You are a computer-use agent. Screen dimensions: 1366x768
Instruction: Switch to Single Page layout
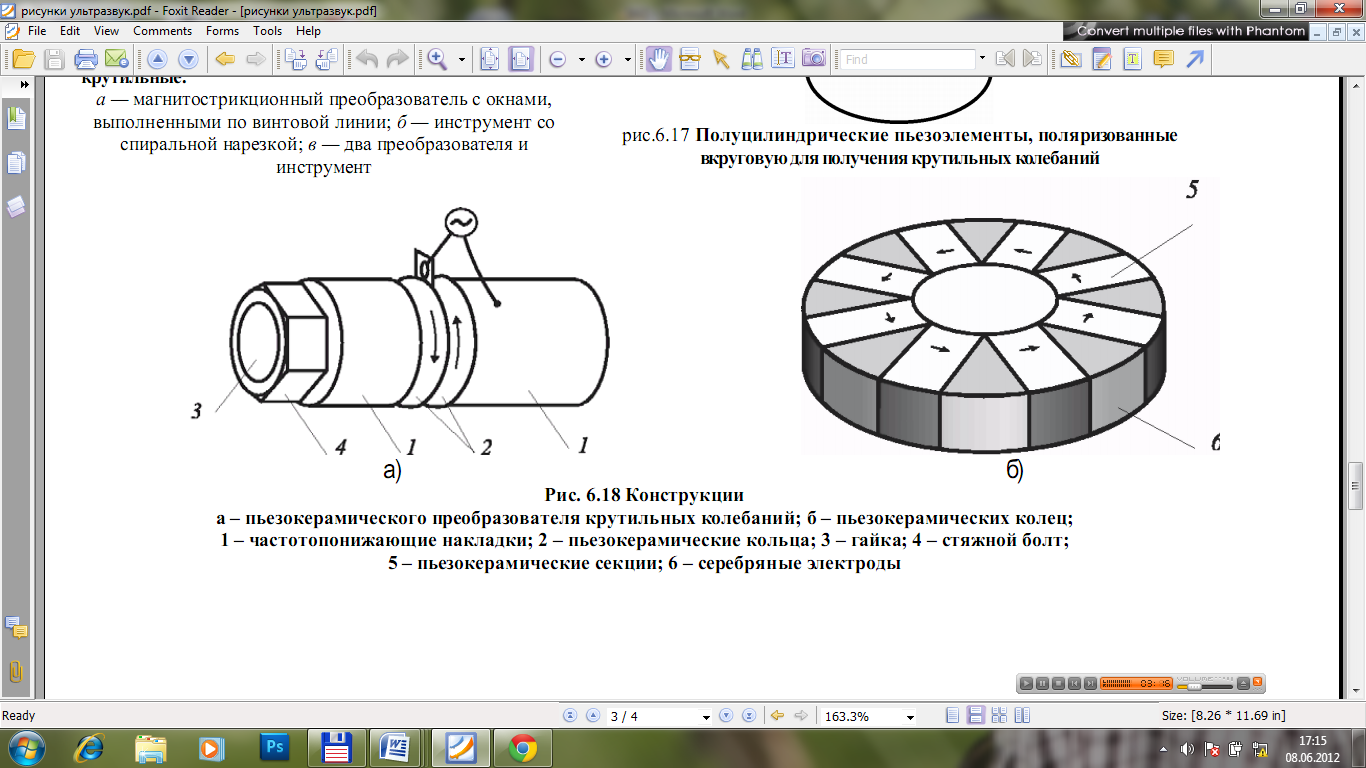[x=952, y=716]
